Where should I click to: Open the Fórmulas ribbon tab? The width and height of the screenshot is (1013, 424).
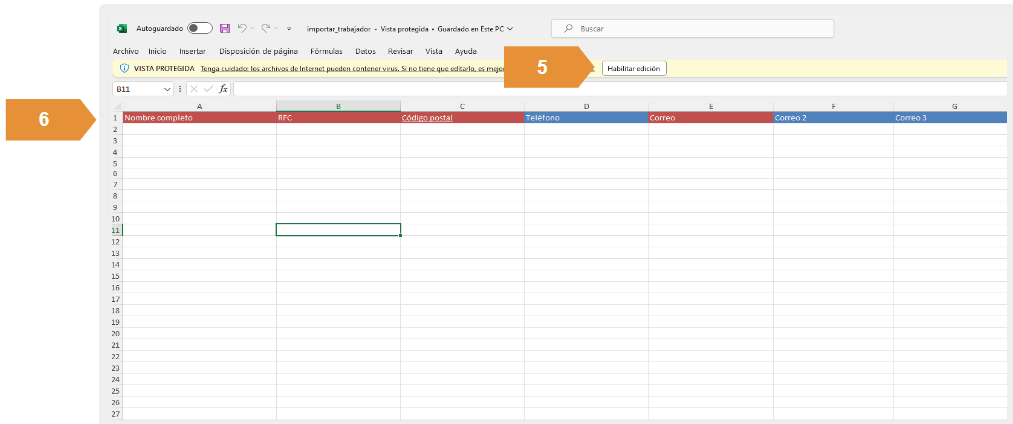(326, 50)
